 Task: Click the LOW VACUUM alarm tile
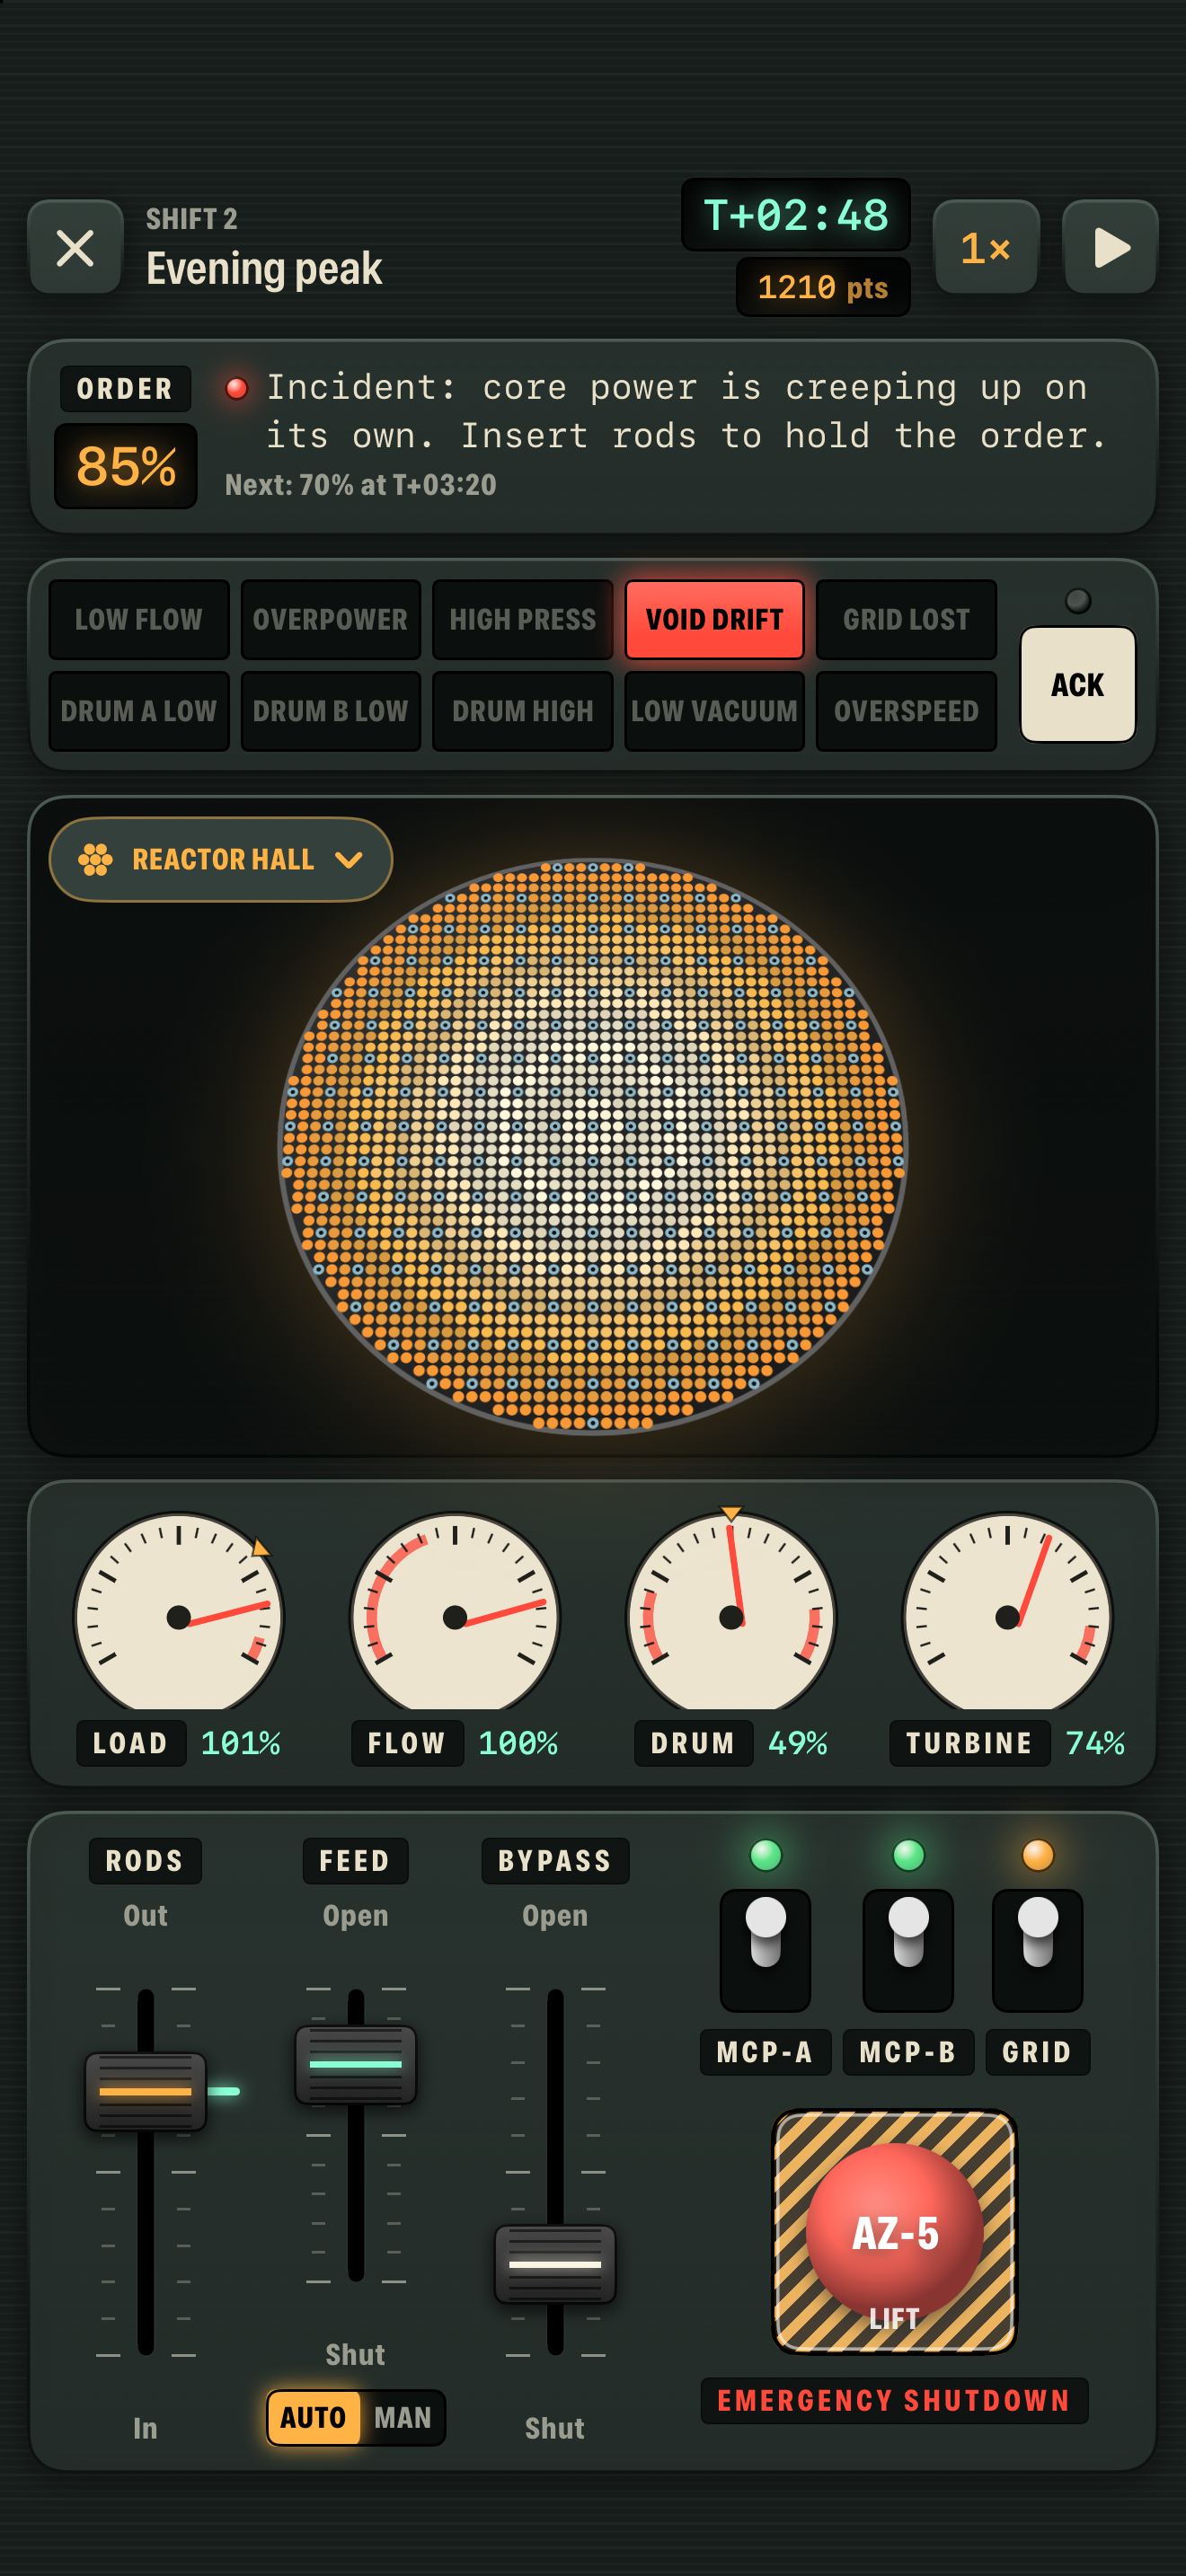pyautogui.click(x=714, y=711)
